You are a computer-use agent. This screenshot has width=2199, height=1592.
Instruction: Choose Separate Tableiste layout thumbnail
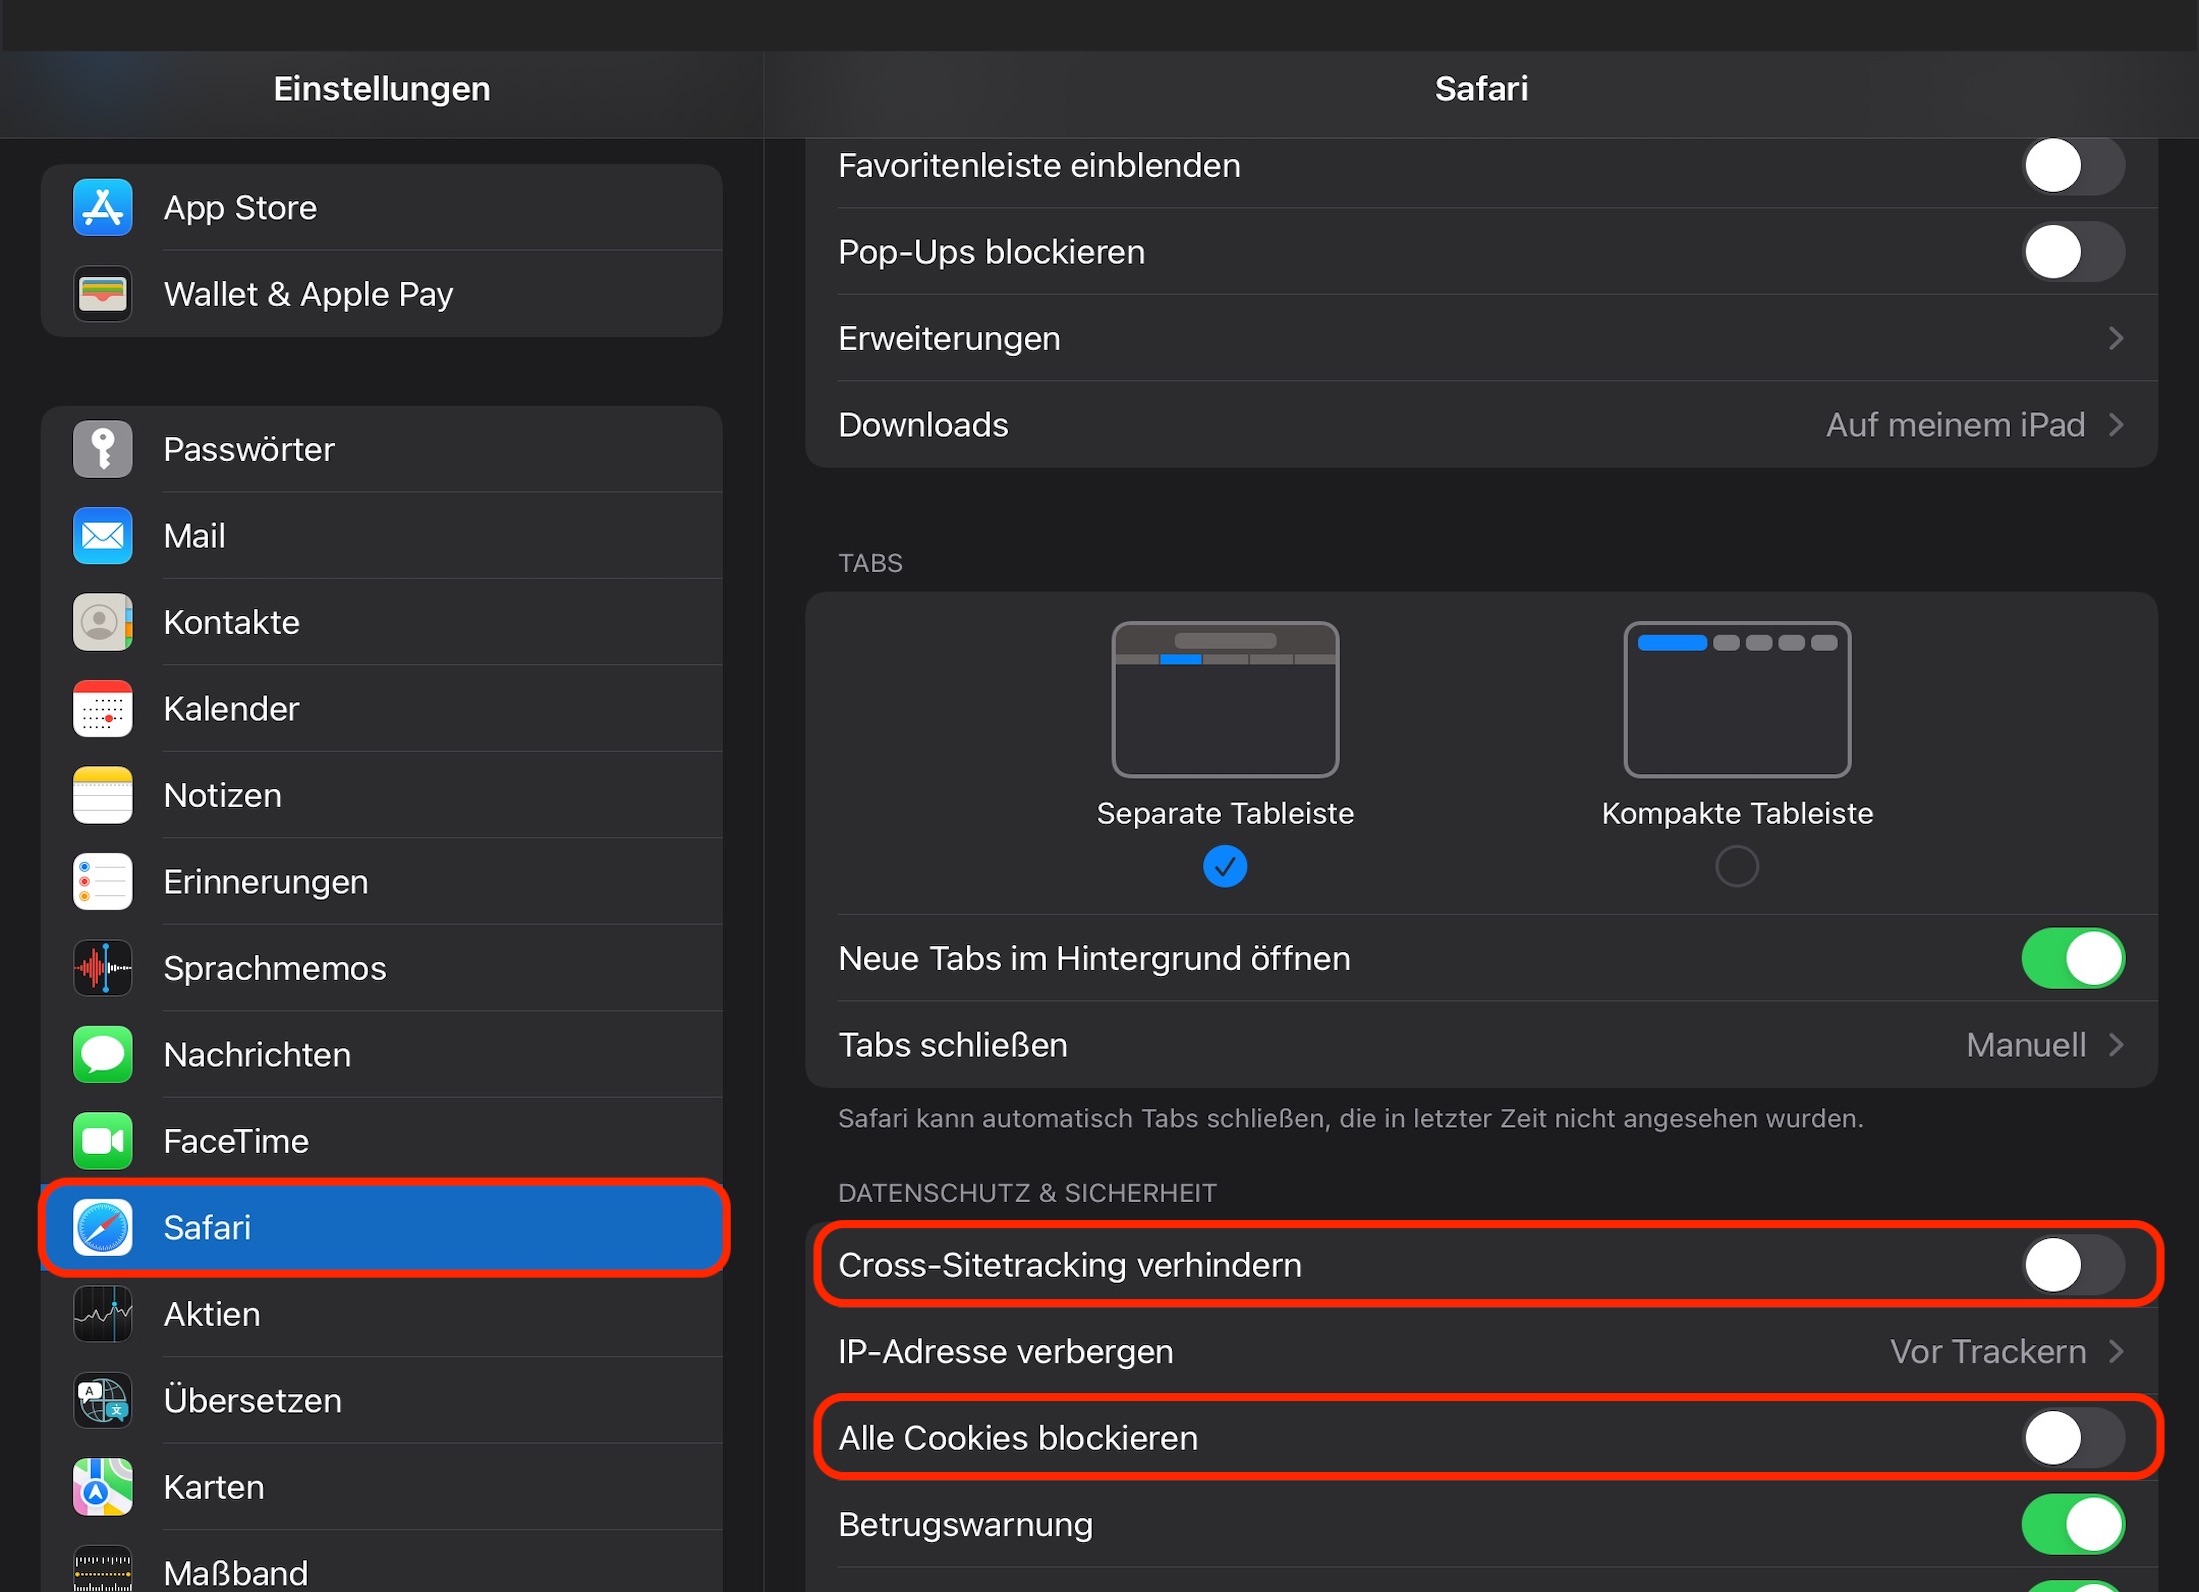(x=1225, y=699)
